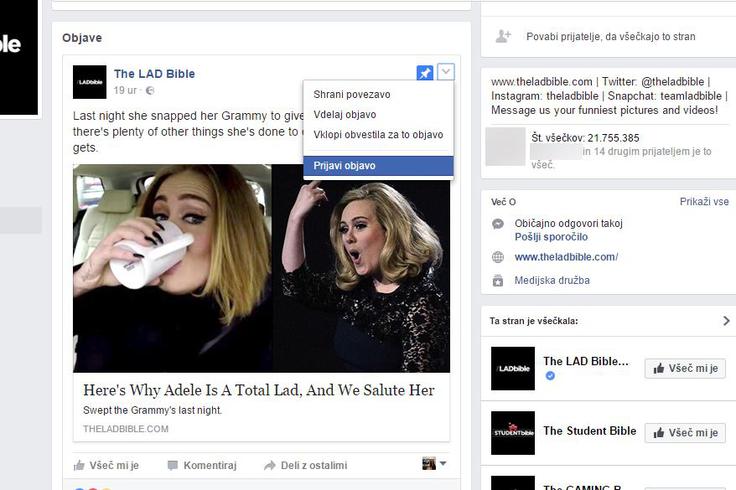Click the THELADBIBLE.COM source text
The image size is (736, 490).
coord(126,429)
